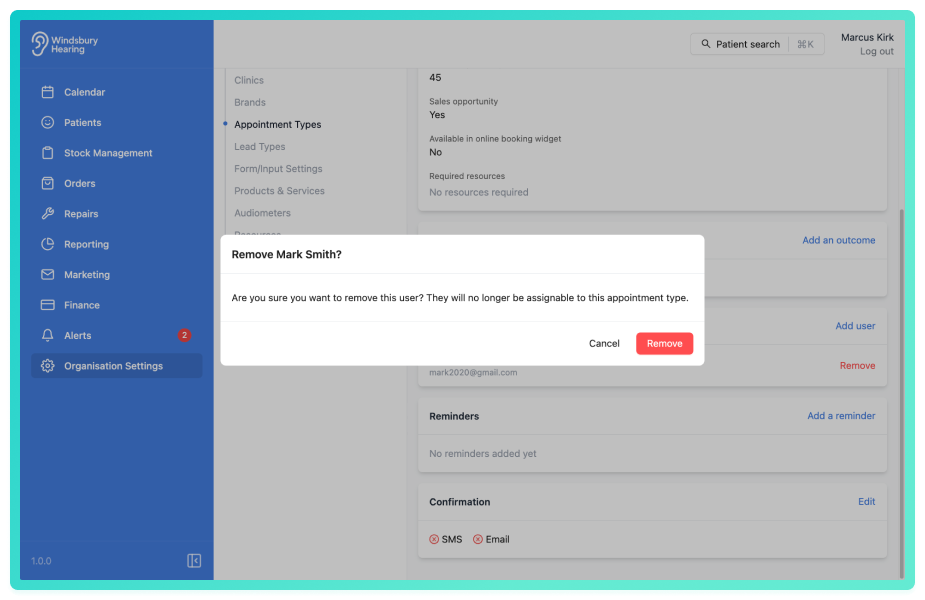Screen dimensions: 925x600
Task: Click the Add an outcome link
Action: 838,240
